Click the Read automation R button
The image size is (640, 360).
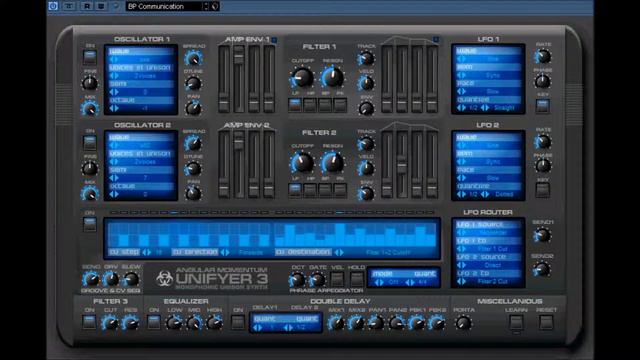[x=87, y=6]
